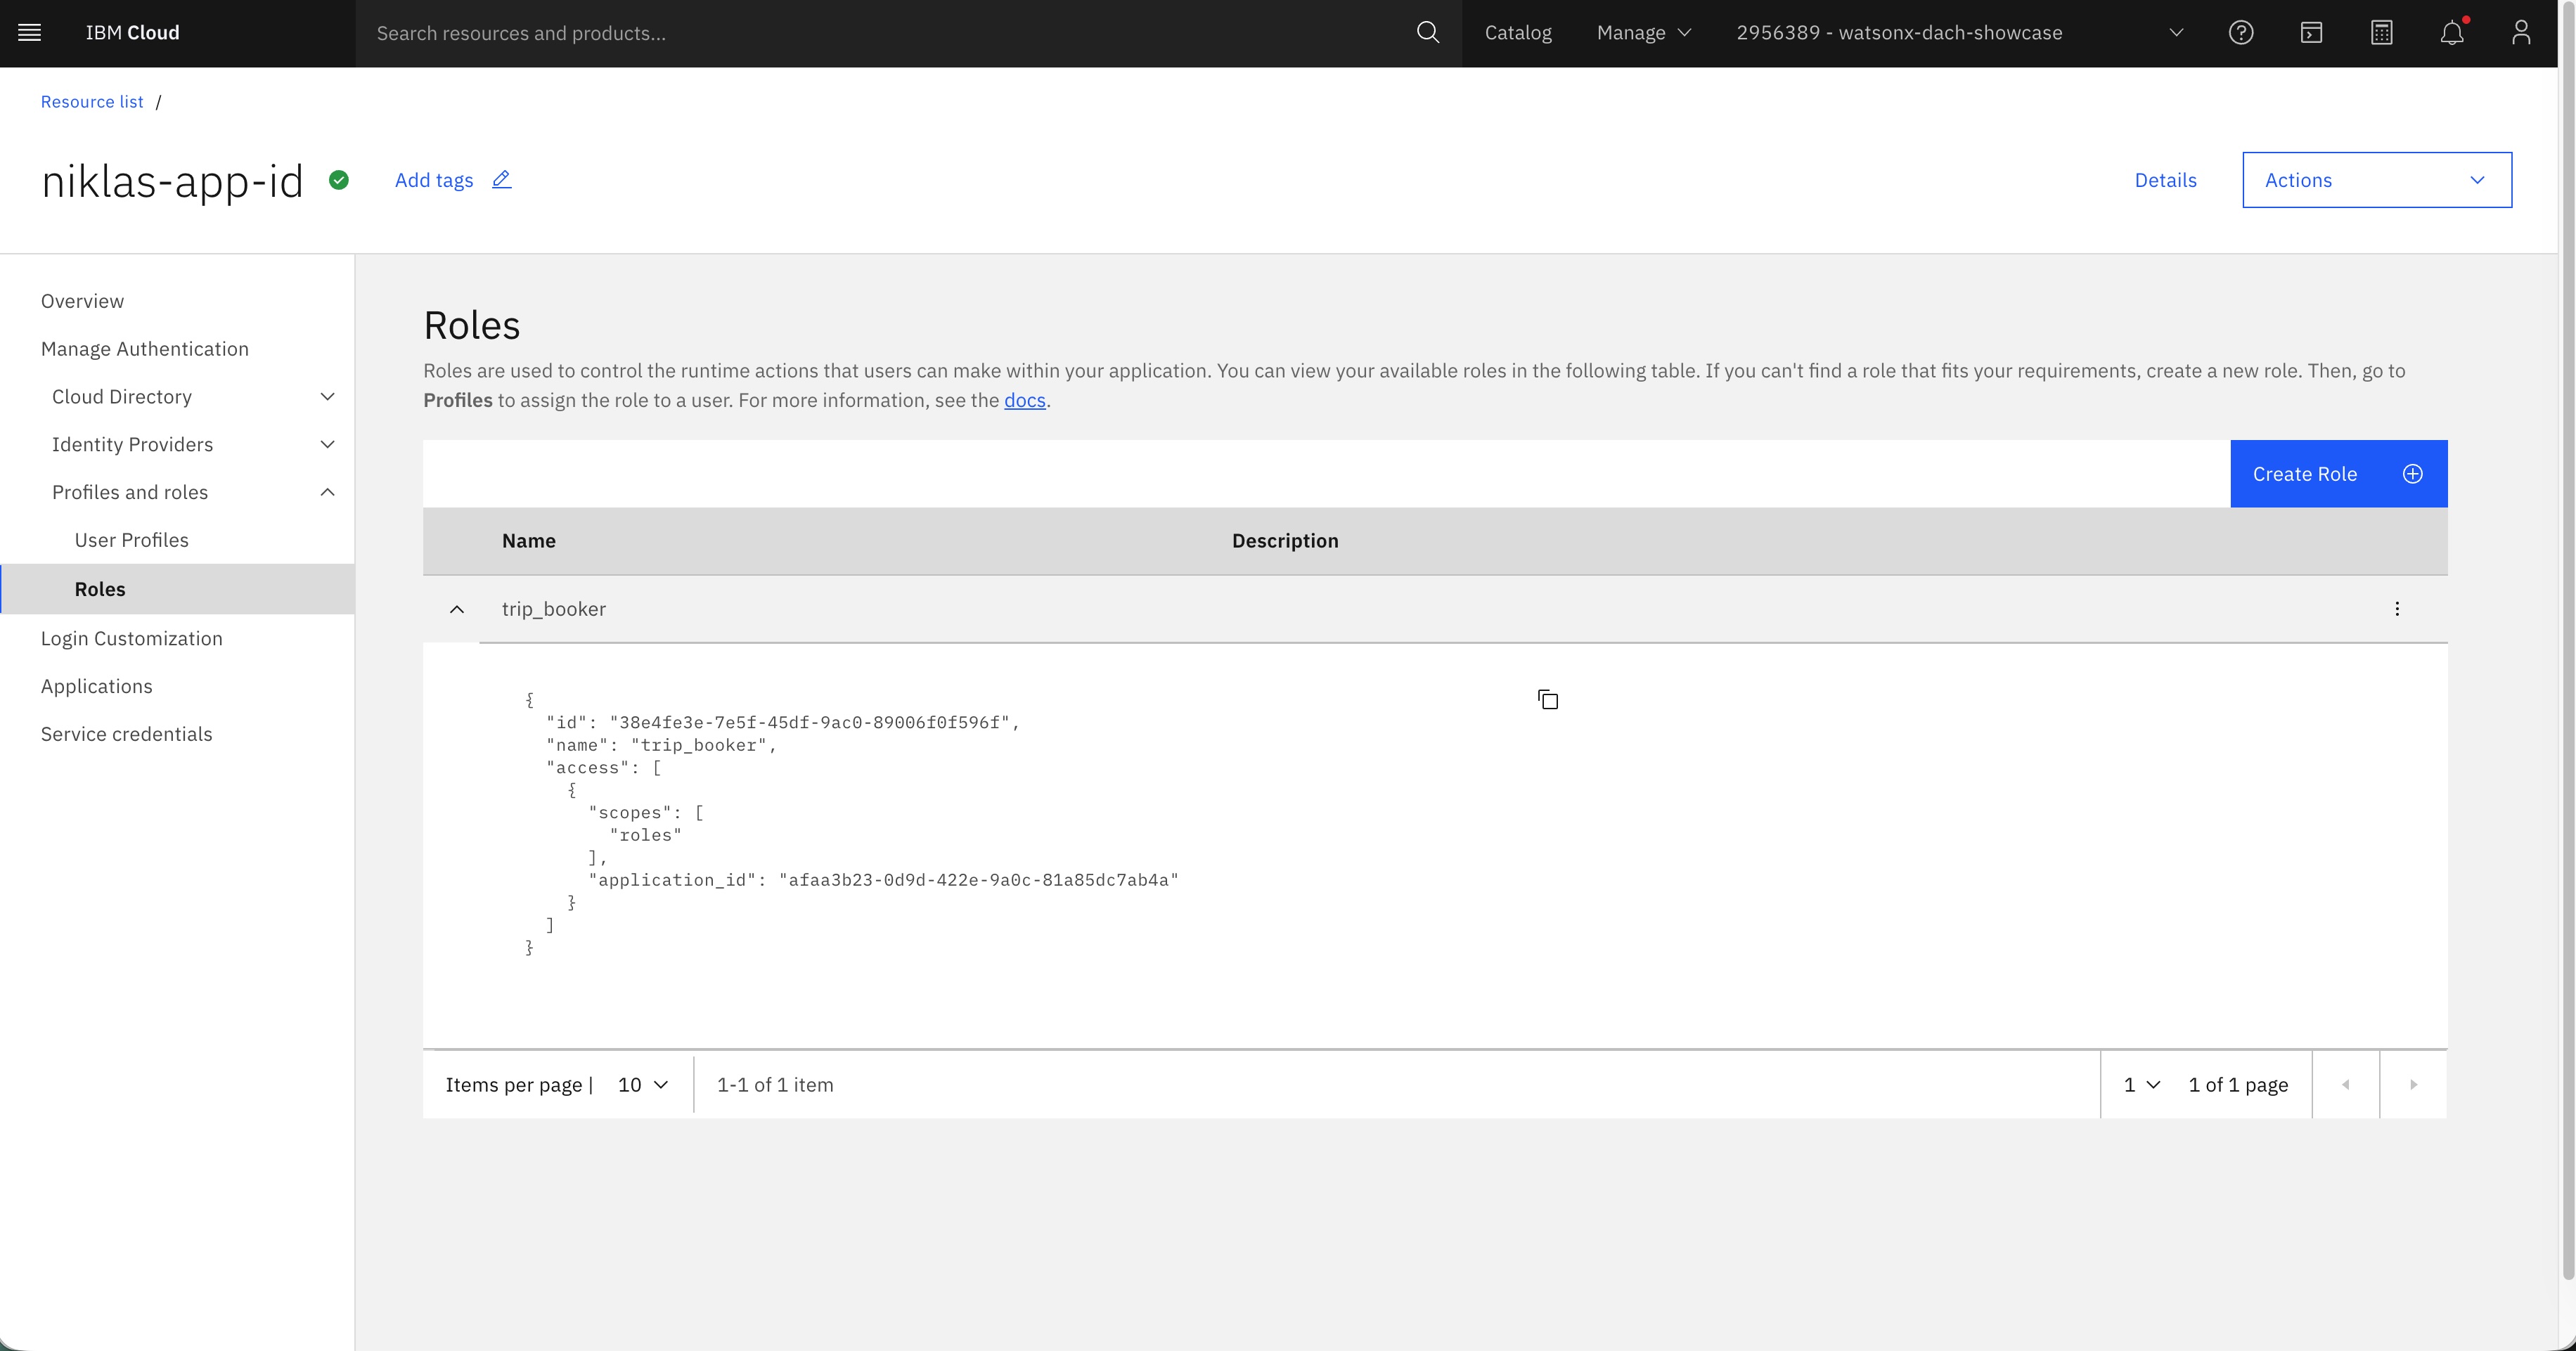Click the role id value 38e4fe3e
The width and height of the screenshot is (2576, 1351).
[x=809, y=722]
